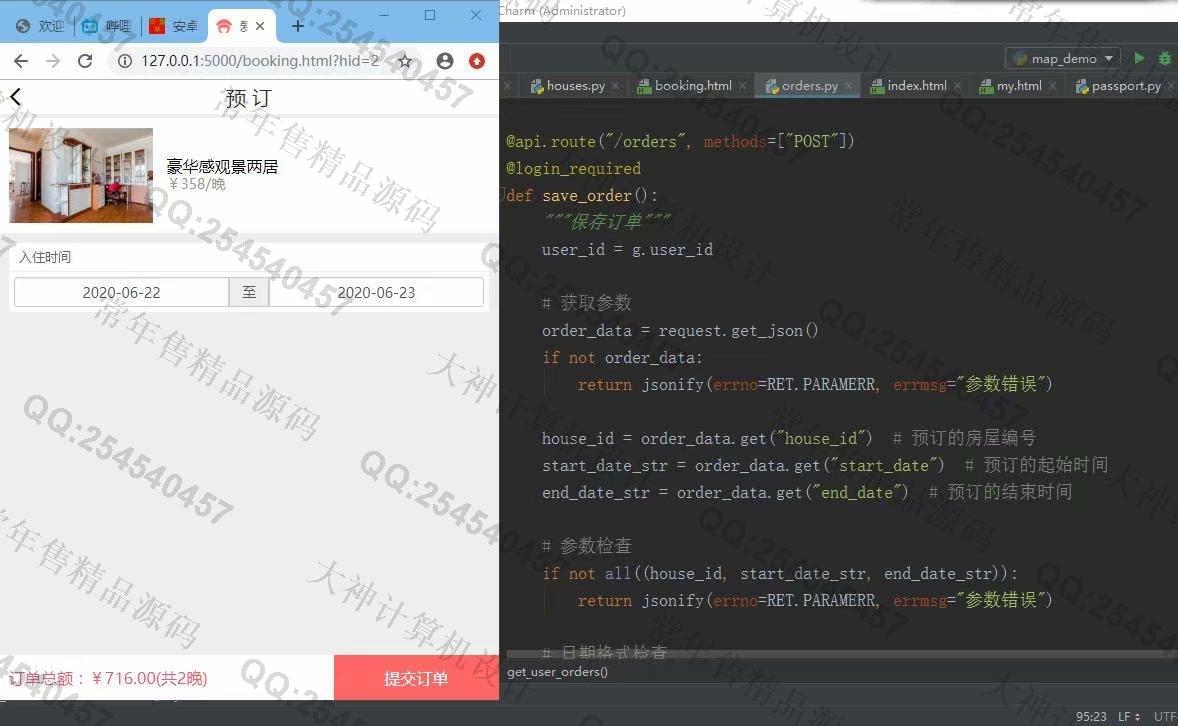Go back in Chrome browser
Image resolution: width=1178 pixels, height=726 pixels.
21,61
